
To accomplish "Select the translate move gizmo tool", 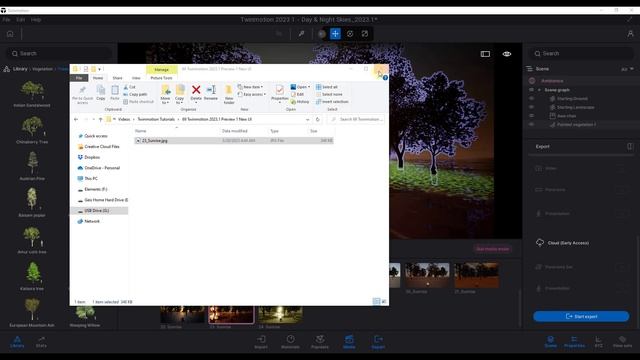I will [x=335, y=34].
